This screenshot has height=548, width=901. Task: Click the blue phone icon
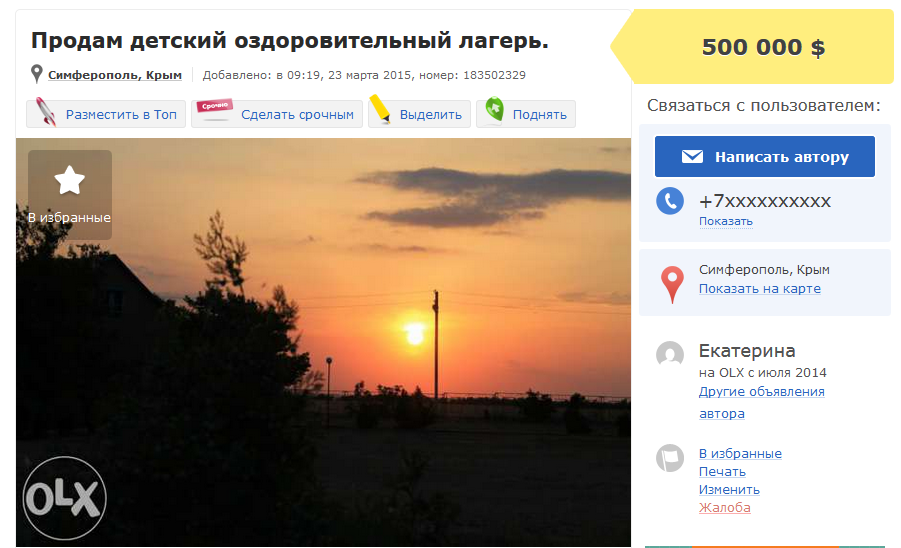click(x=670, y=201)
